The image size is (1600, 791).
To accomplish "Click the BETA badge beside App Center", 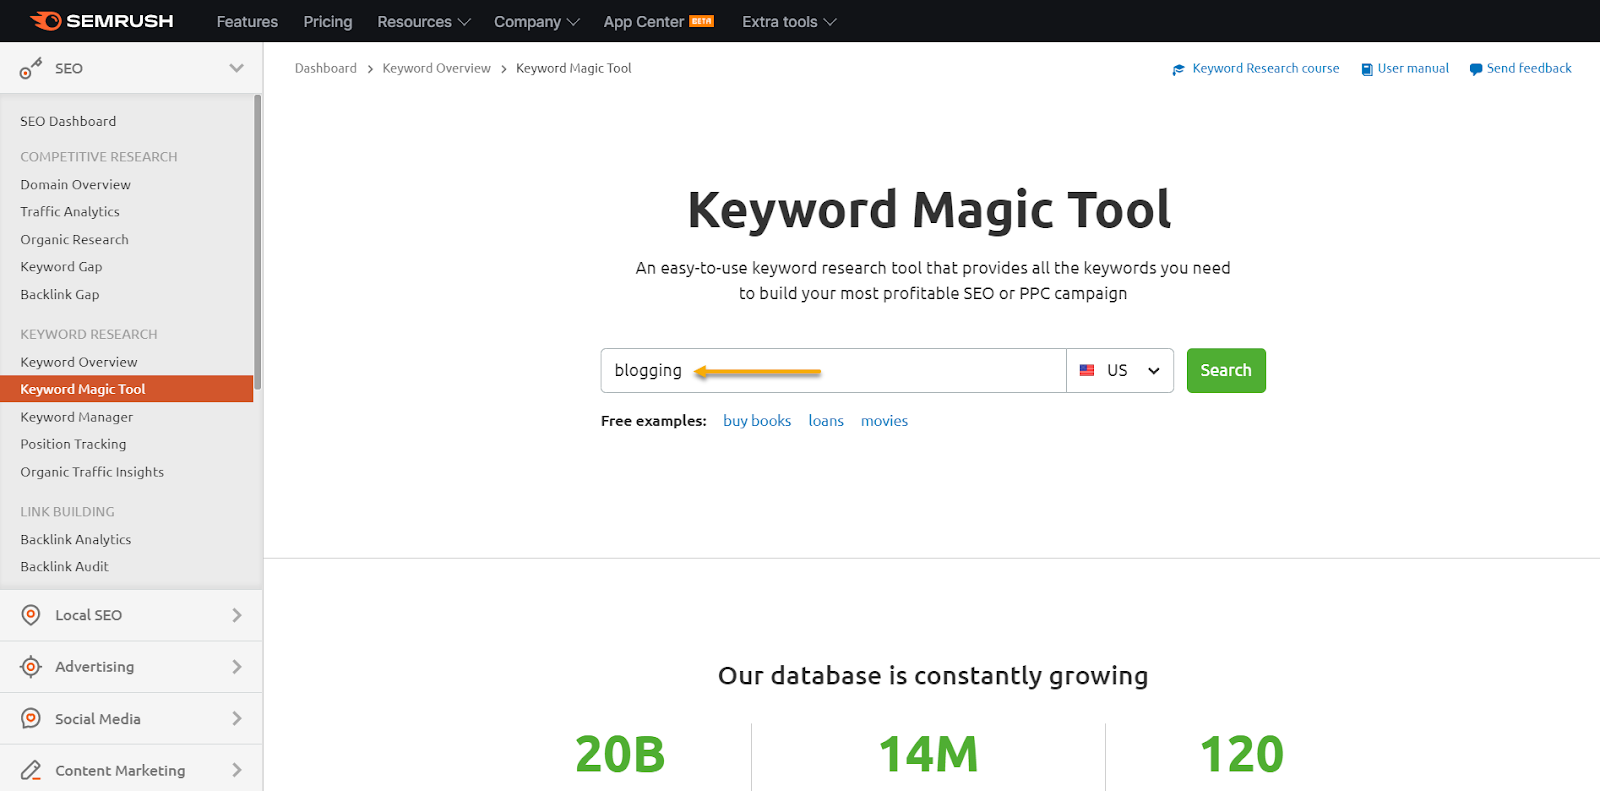I will [701, 21].
